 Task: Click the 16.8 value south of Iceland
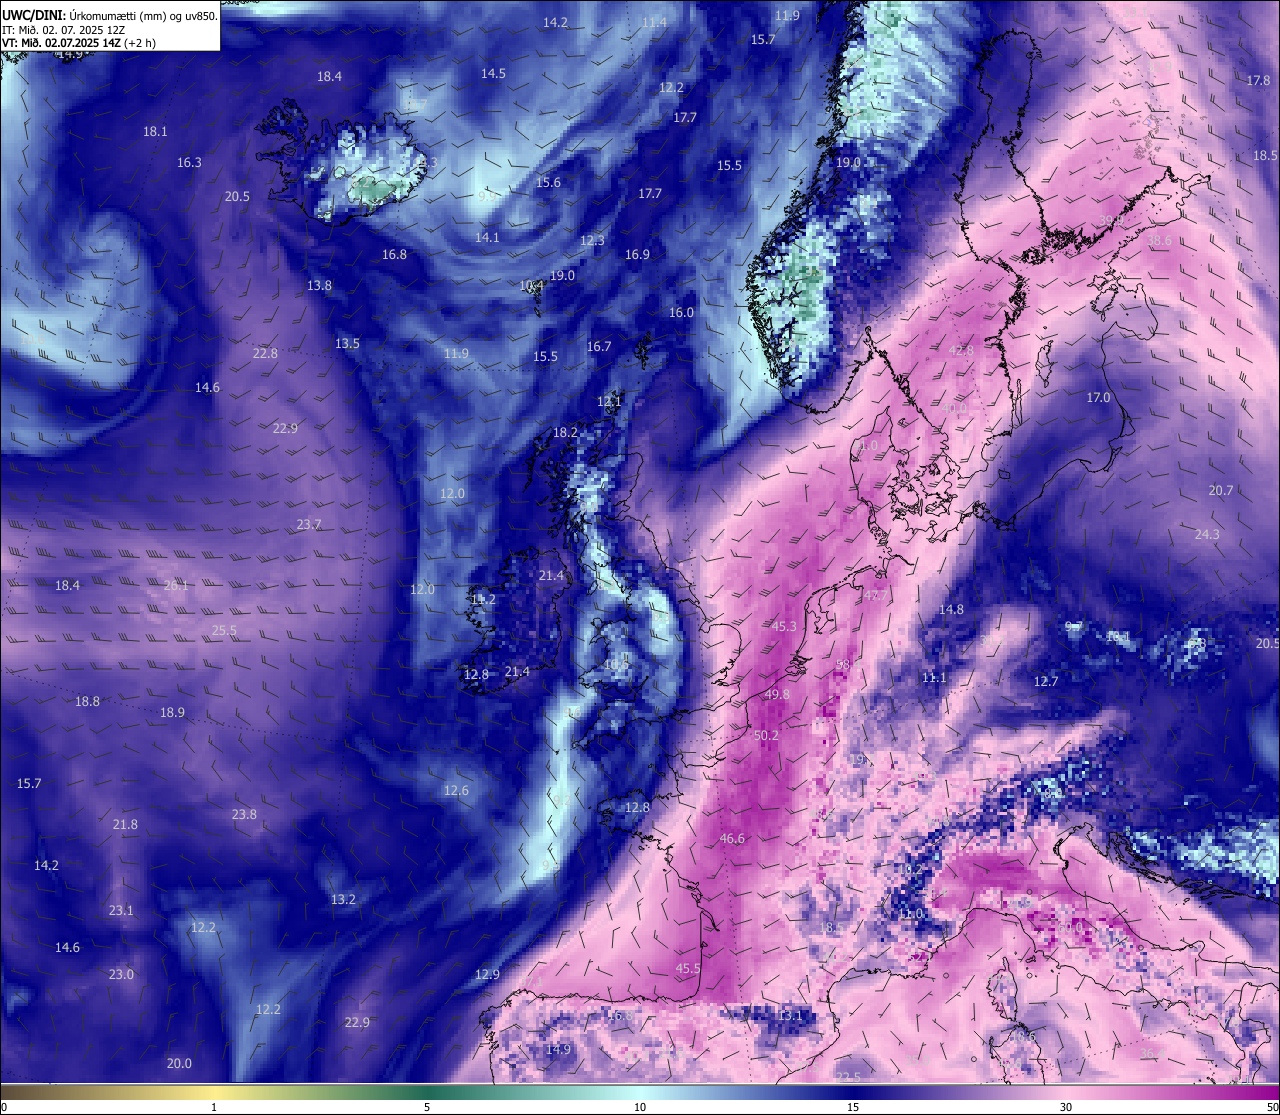coord(394,254)
